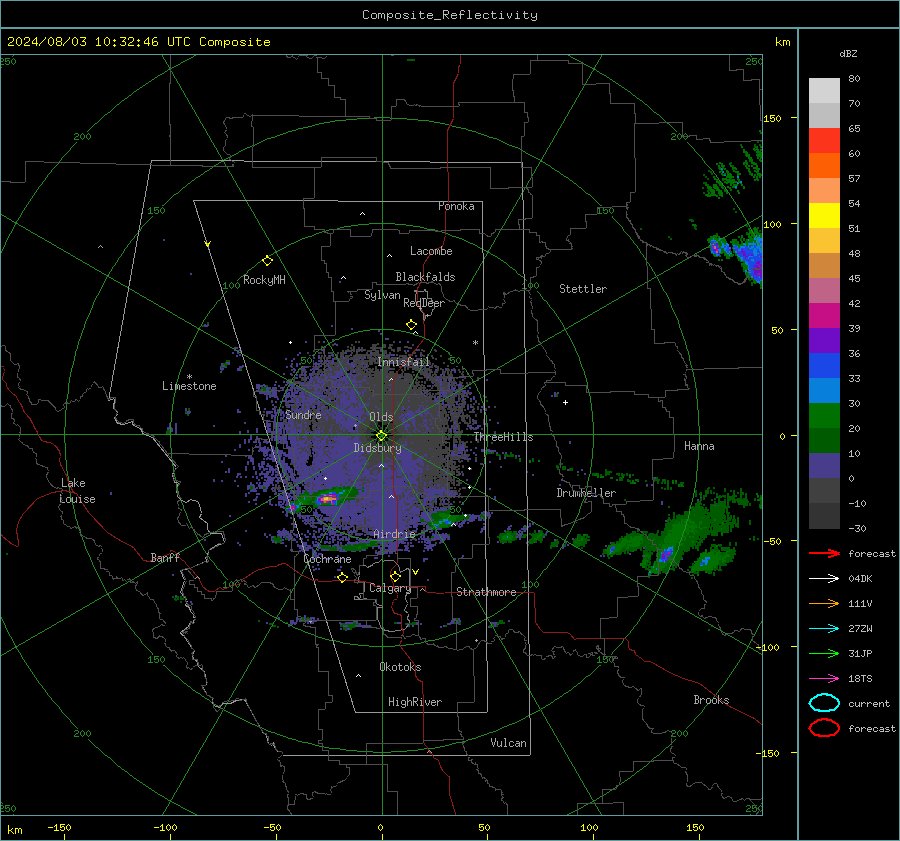
Task: Click the yellow diamond marker above Calgary
Action: [395, 576]
